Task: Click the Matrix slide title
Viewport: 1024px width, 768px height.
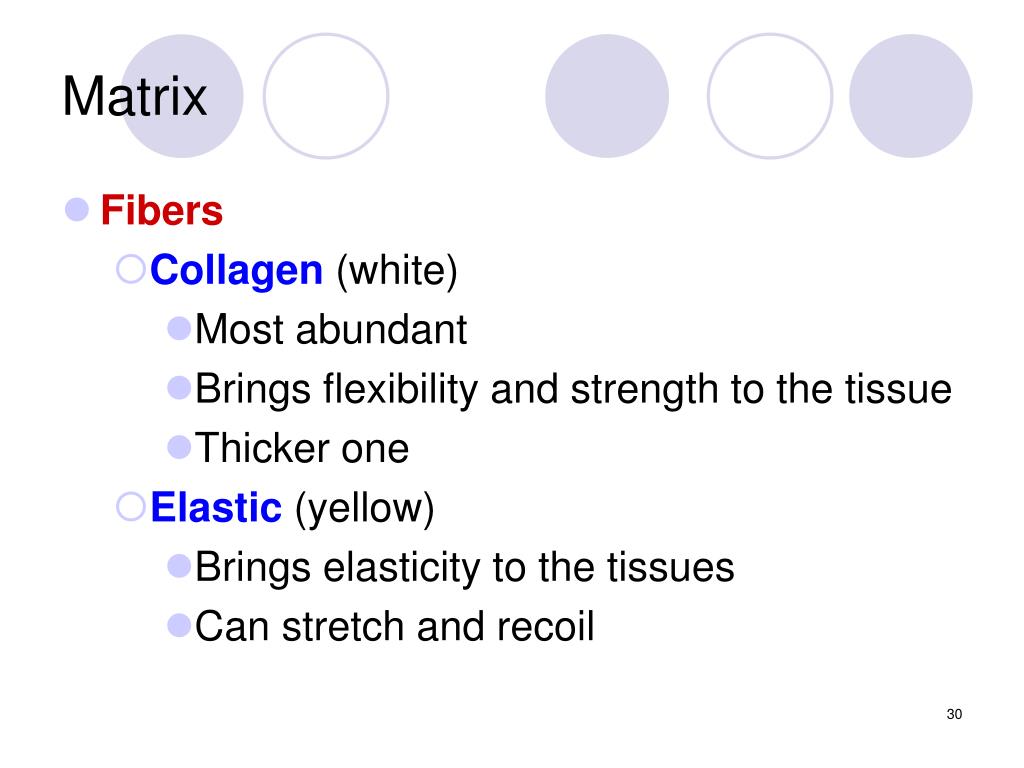Action: point(135,97)
